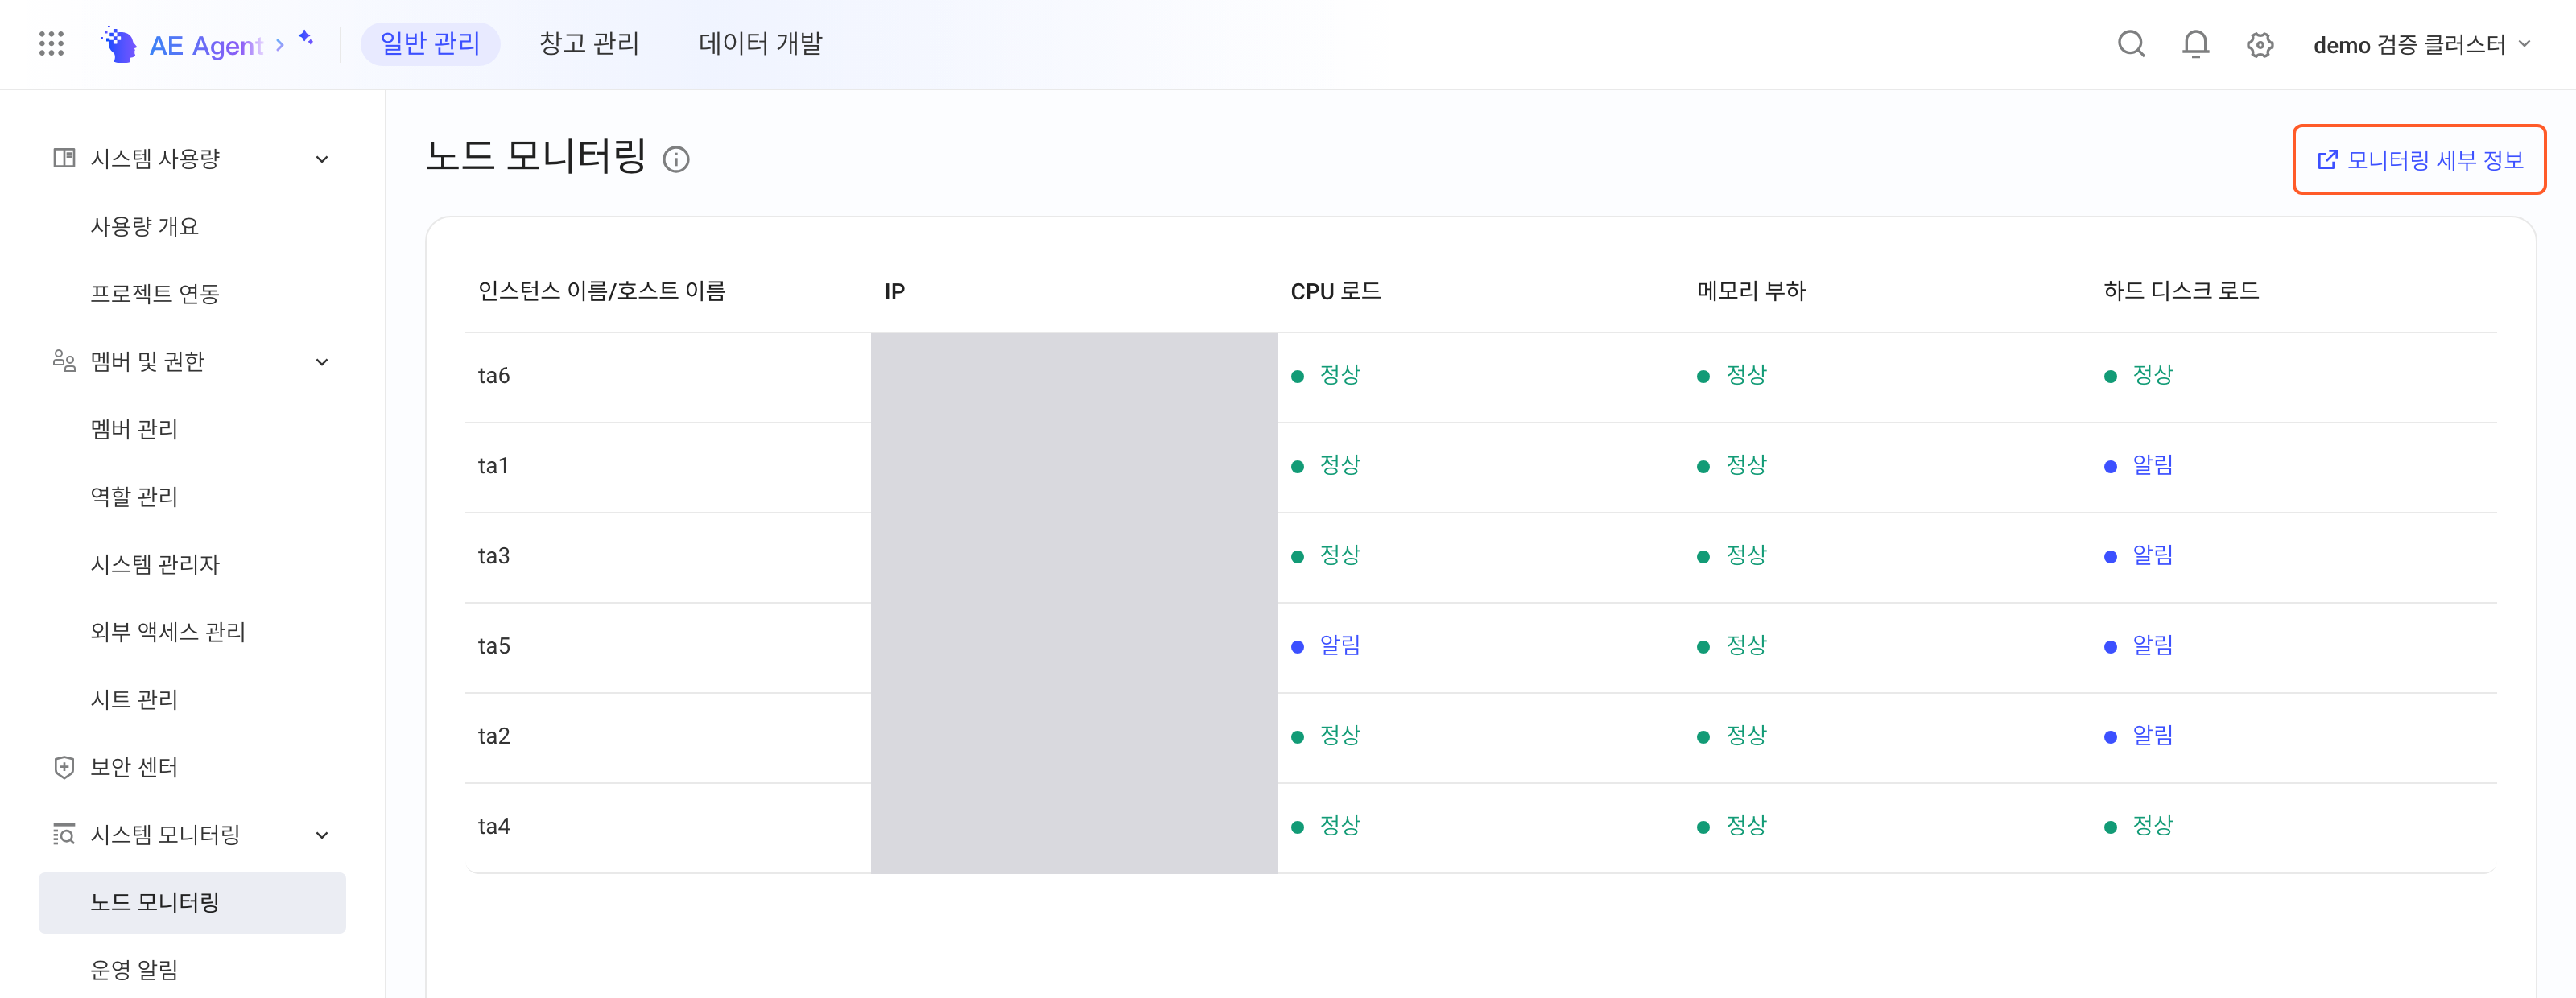Image resolution: width=2576 pixels, height=998 pixels.
Task: Switch to the 창고 관리 tab
Action: pyautogui.click(x=589, y=44)
